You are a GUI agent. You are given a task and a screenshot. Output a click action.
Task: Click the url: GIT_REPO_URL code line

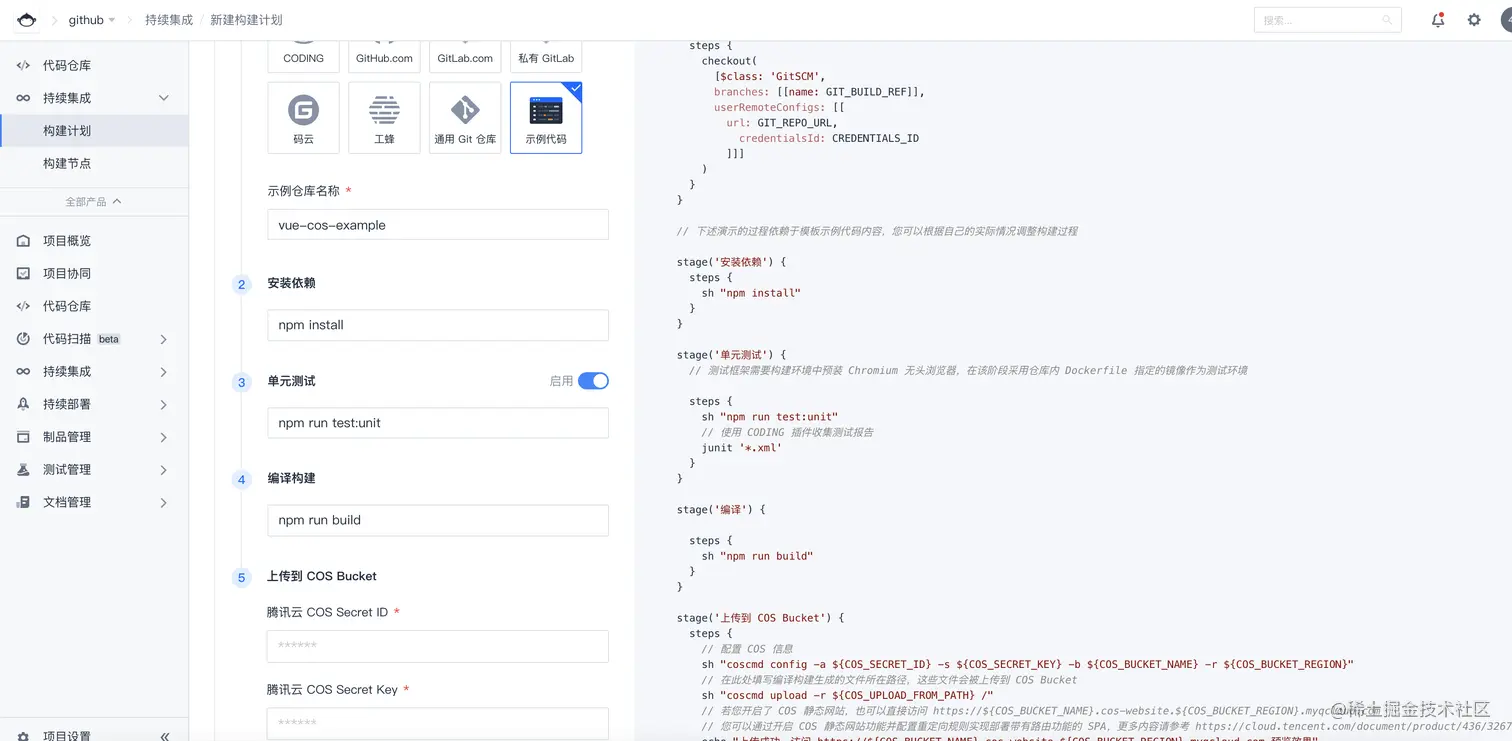click(x=782, y=123)
